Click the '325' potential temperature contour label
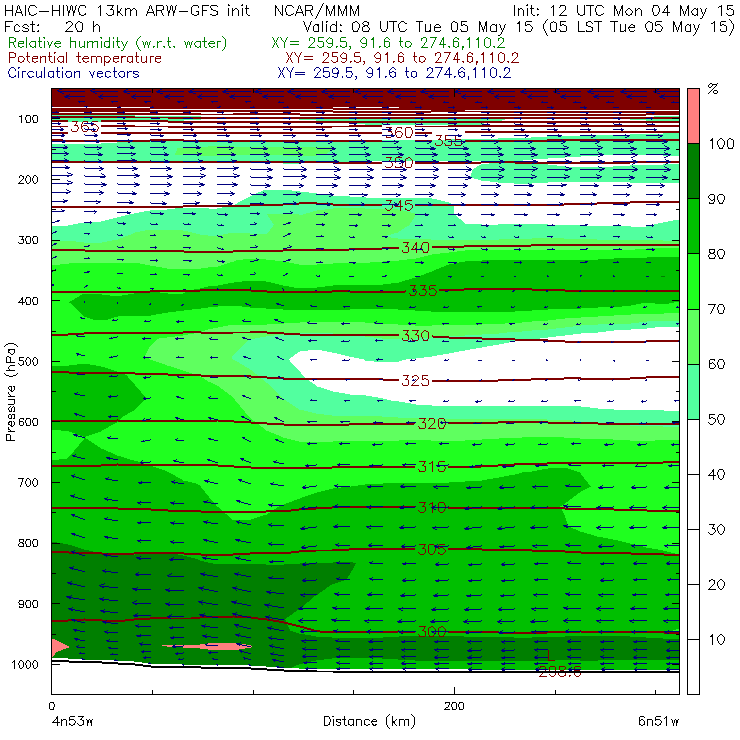740x740 pixels. click(415, 380)
